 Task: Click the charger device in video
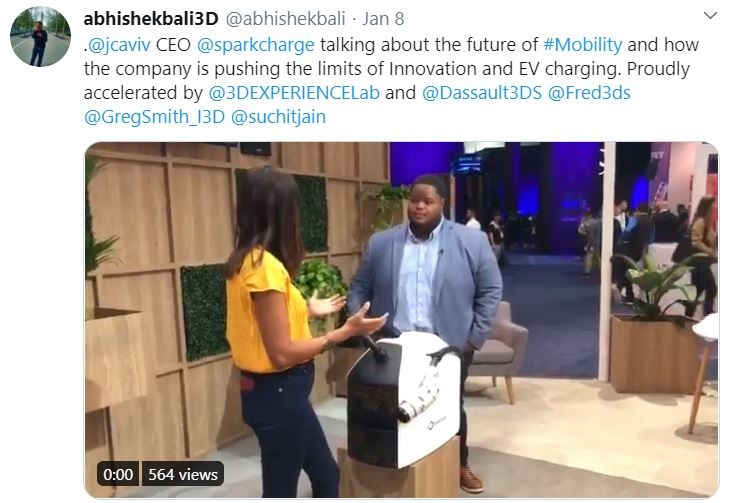403,399
